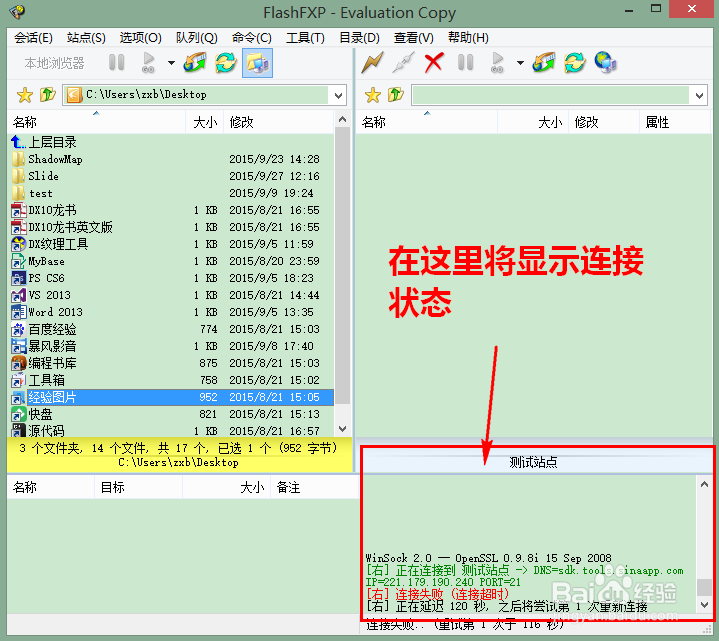719x641 pixels.
Task: Sort local files by 大小 column header
Action: tap(205, 122)
